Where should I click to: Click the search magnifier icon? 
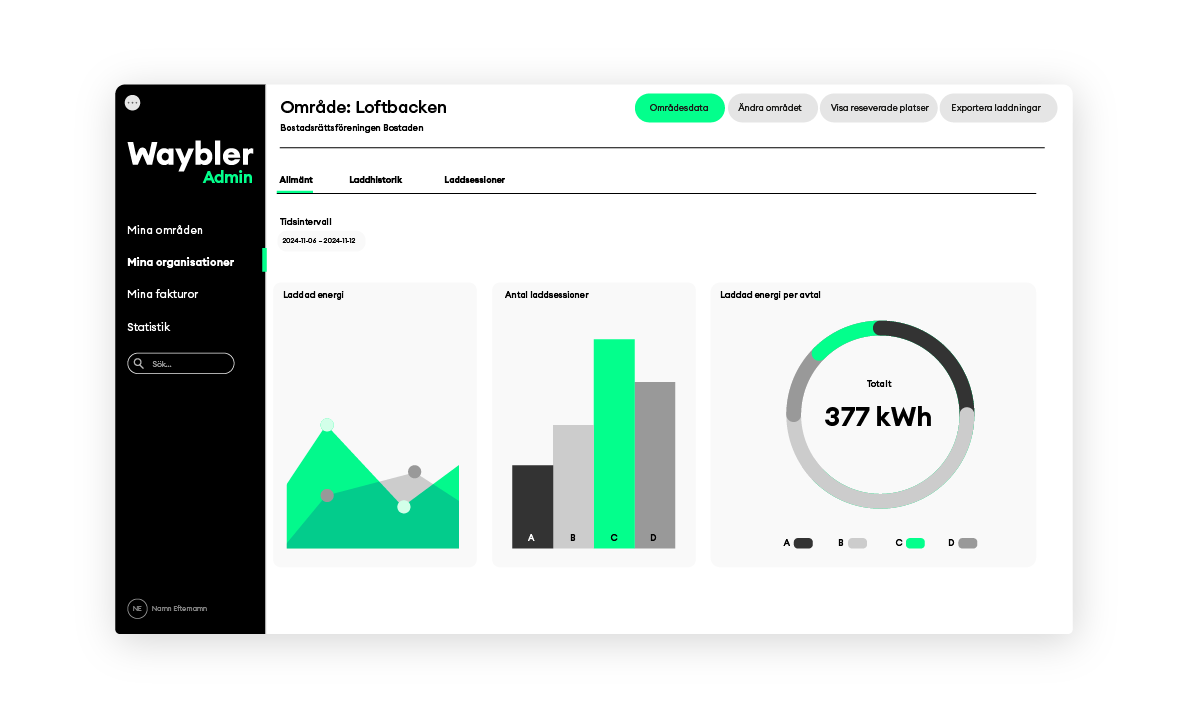tap(139, 364)
